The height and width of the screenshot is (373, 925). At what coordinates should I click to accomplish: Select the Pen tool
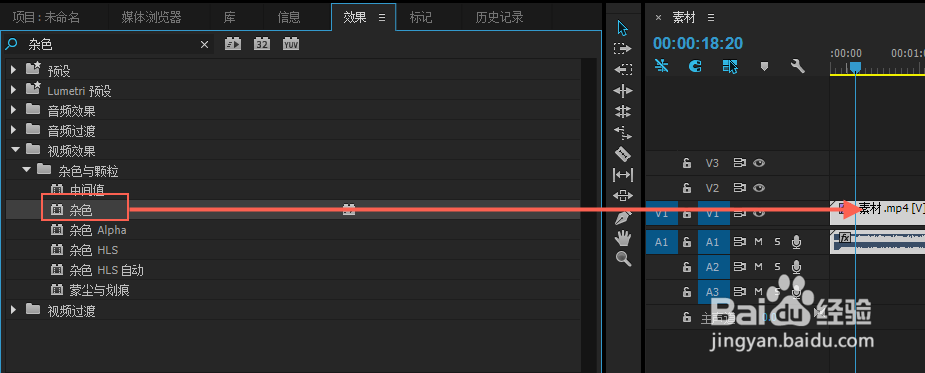[x=623, y=217]
